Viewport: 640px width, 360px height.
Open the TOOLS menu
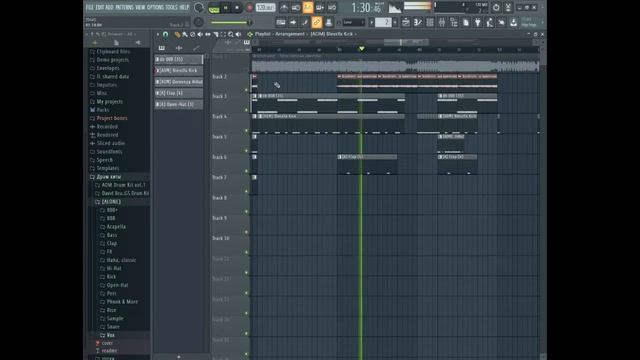pyautogui.click(x=171, y=7)
